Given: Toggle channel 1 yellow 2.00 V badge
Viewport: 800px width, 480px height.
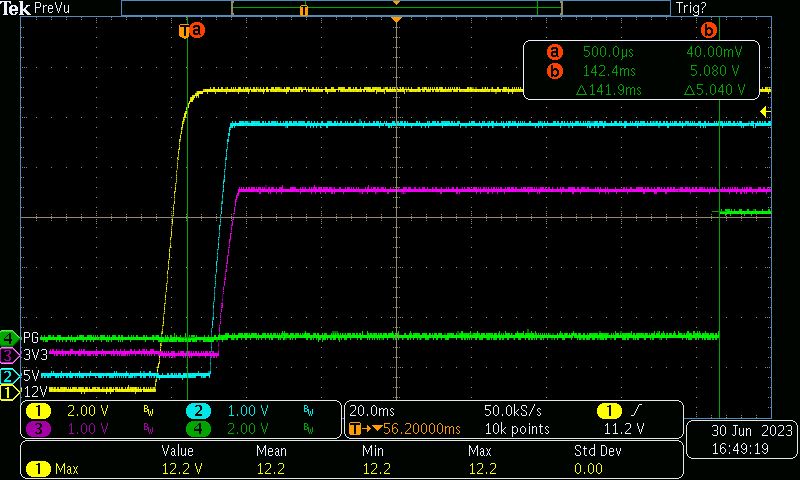Looking at the screenshot, I should pyautogui.click(x=38, y=411).
